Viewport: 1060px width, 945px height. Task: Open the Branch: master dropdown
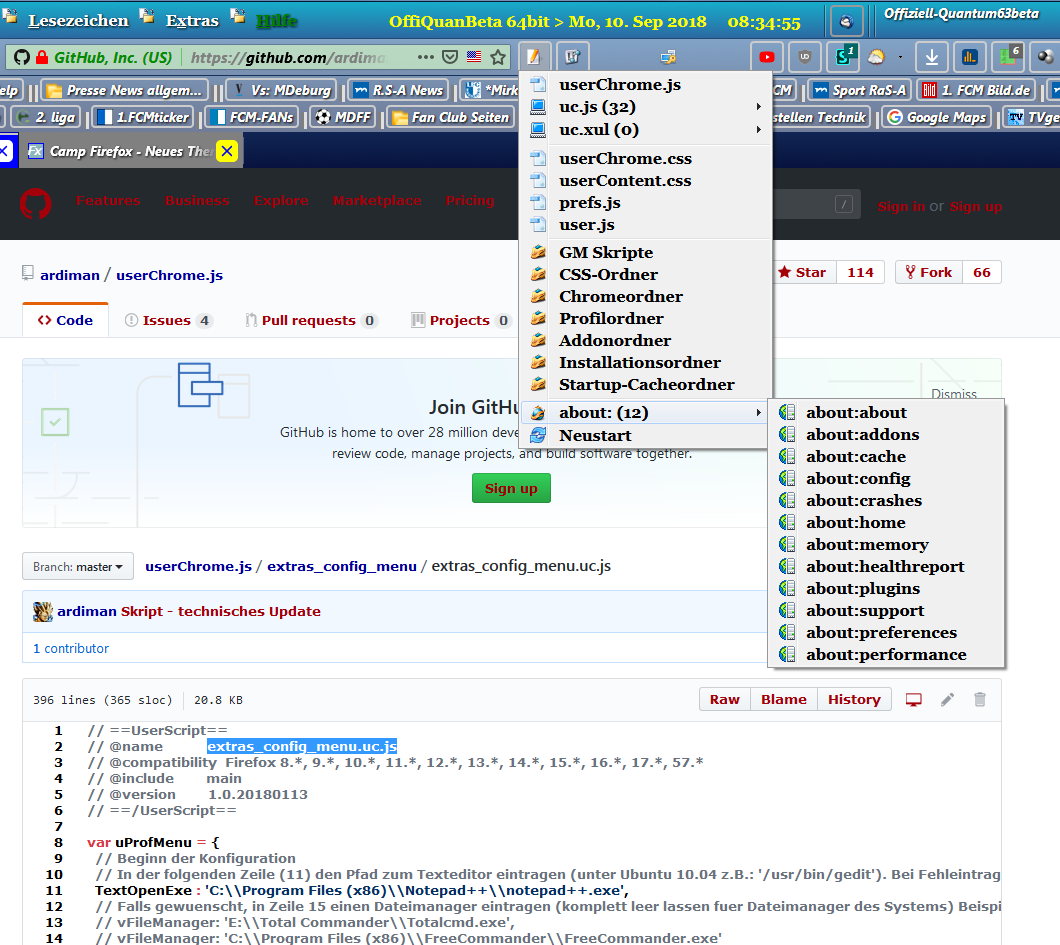78,567
